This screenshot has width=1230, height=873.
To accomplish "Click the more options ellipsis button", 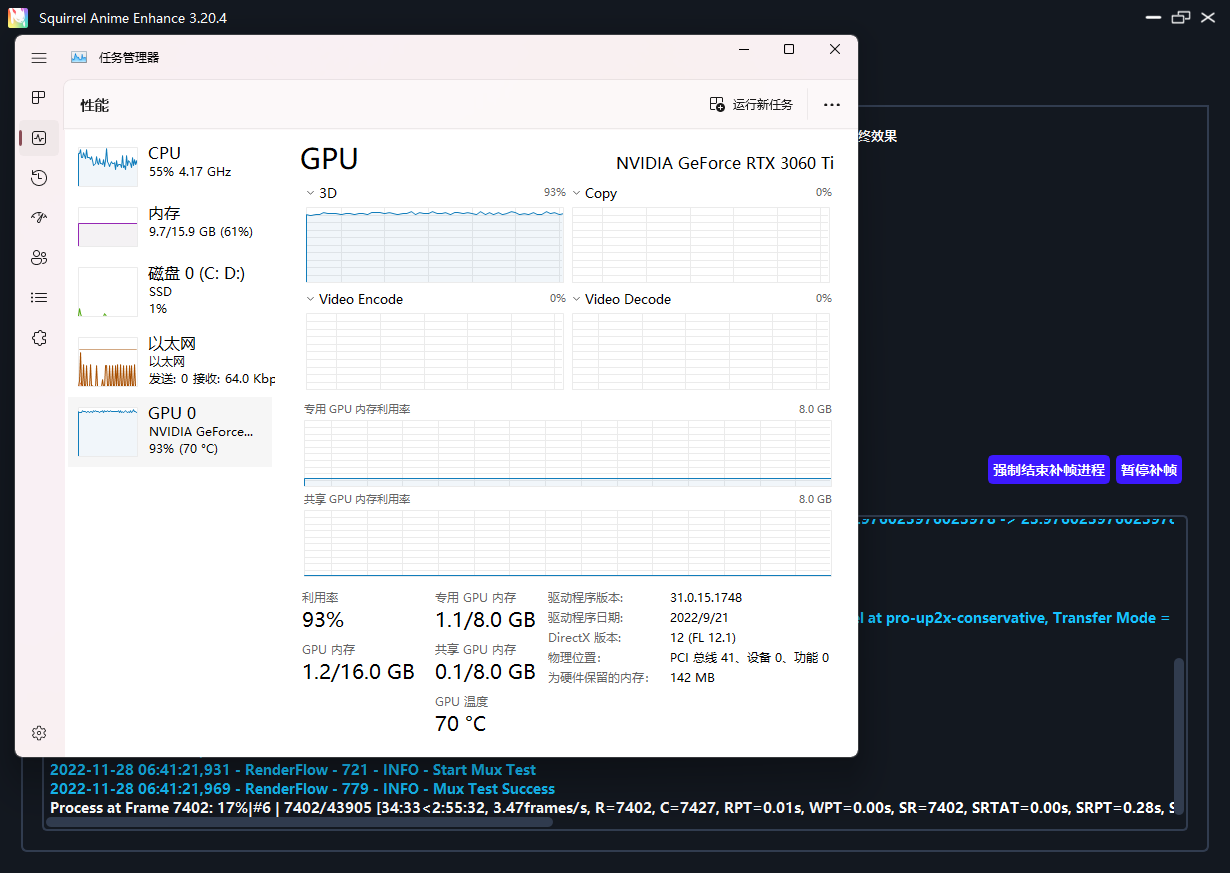I will [x=831, y=105].
